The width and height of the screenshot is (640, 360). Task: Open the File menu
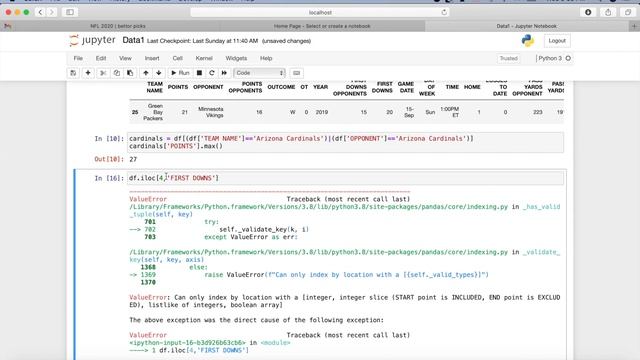(78, 58)
